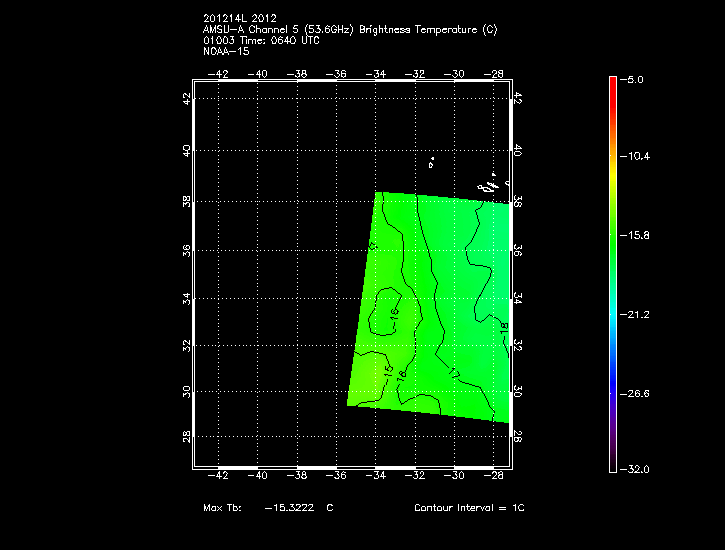Click the -5.0 label at color bar top
The width and height of the screenshot is (725, 550).
coord(636,79)
